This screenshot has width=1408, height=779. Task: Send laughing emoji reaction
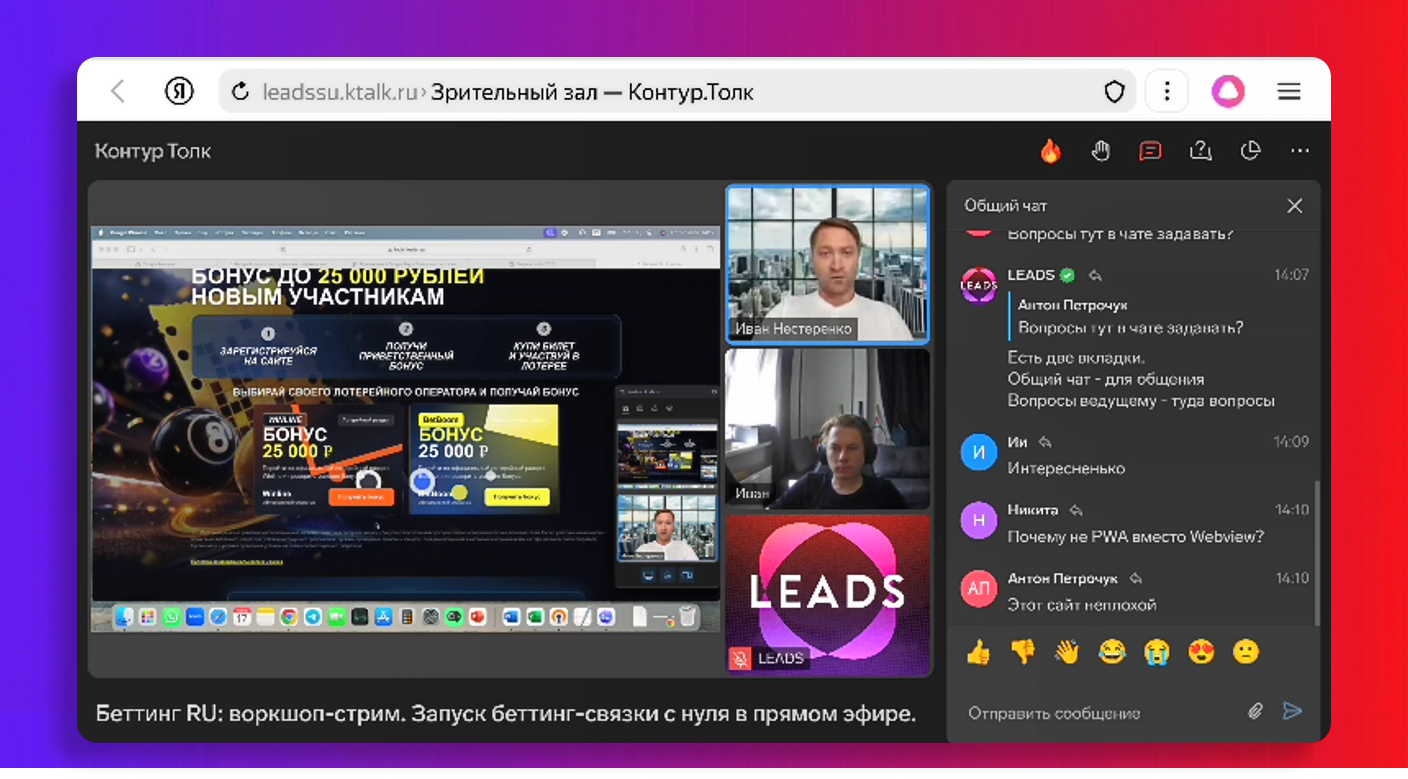click(x=1112, y=653)
